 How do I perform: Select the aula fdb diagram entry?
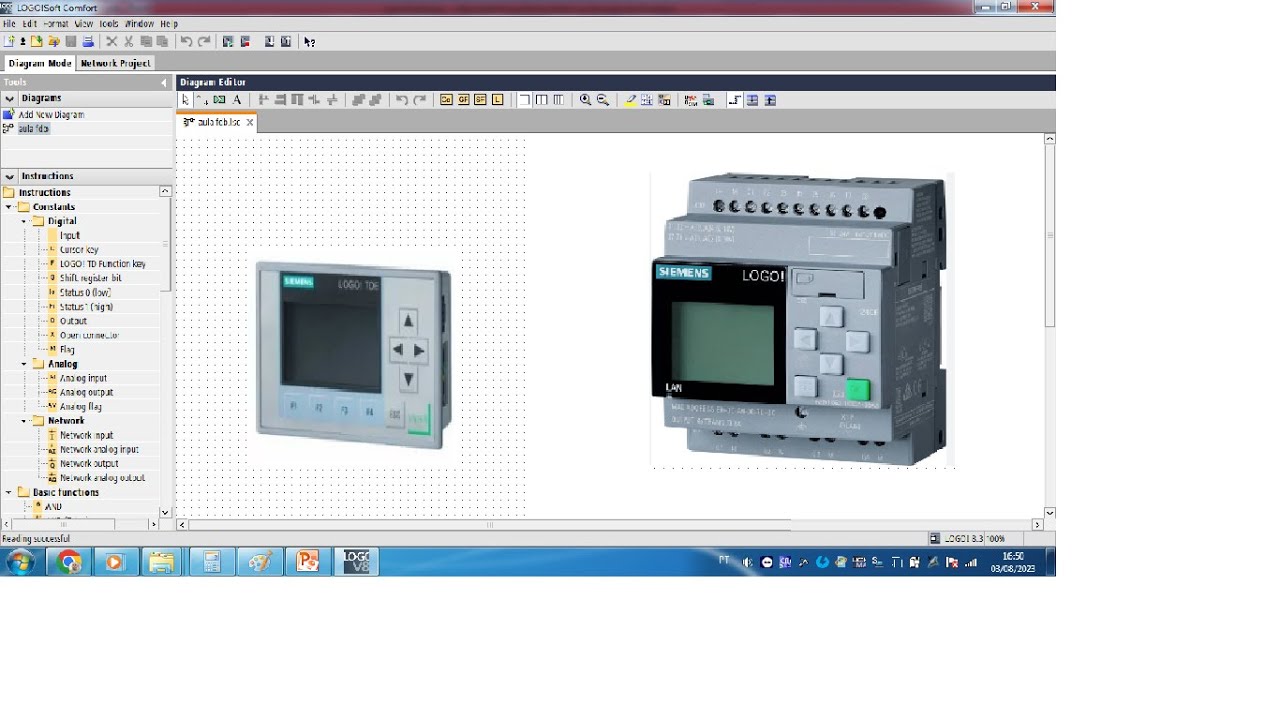[34, 129]
